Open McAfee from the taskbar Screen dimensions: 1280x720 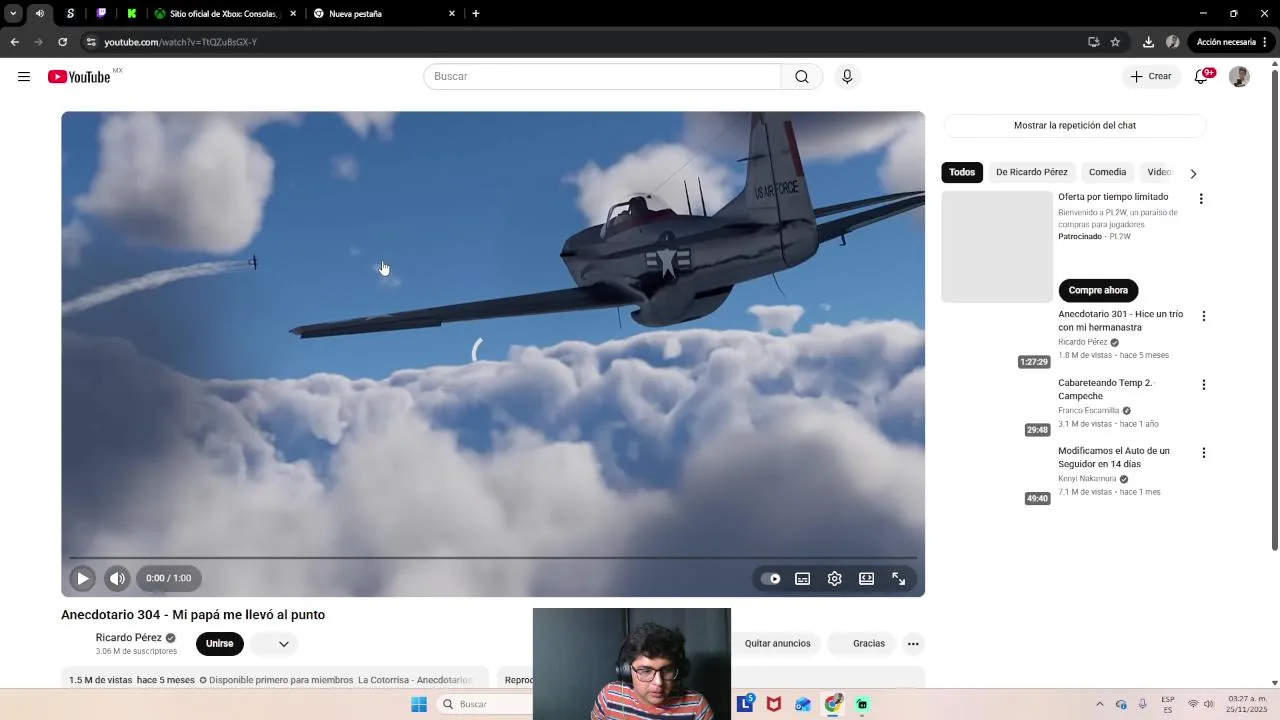pos(774,704)
